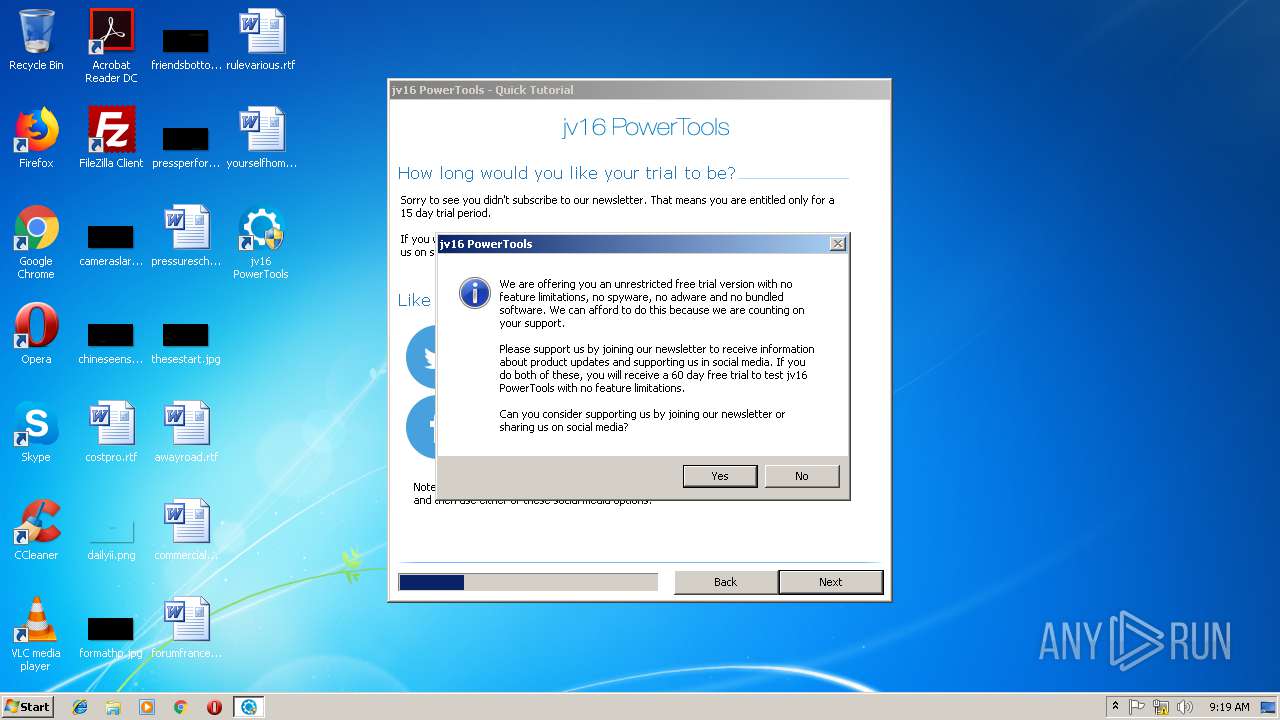The height and width of the screenshot is (720, 1280).
Task: Open the cameraslar... file
Action: (111, 244)
